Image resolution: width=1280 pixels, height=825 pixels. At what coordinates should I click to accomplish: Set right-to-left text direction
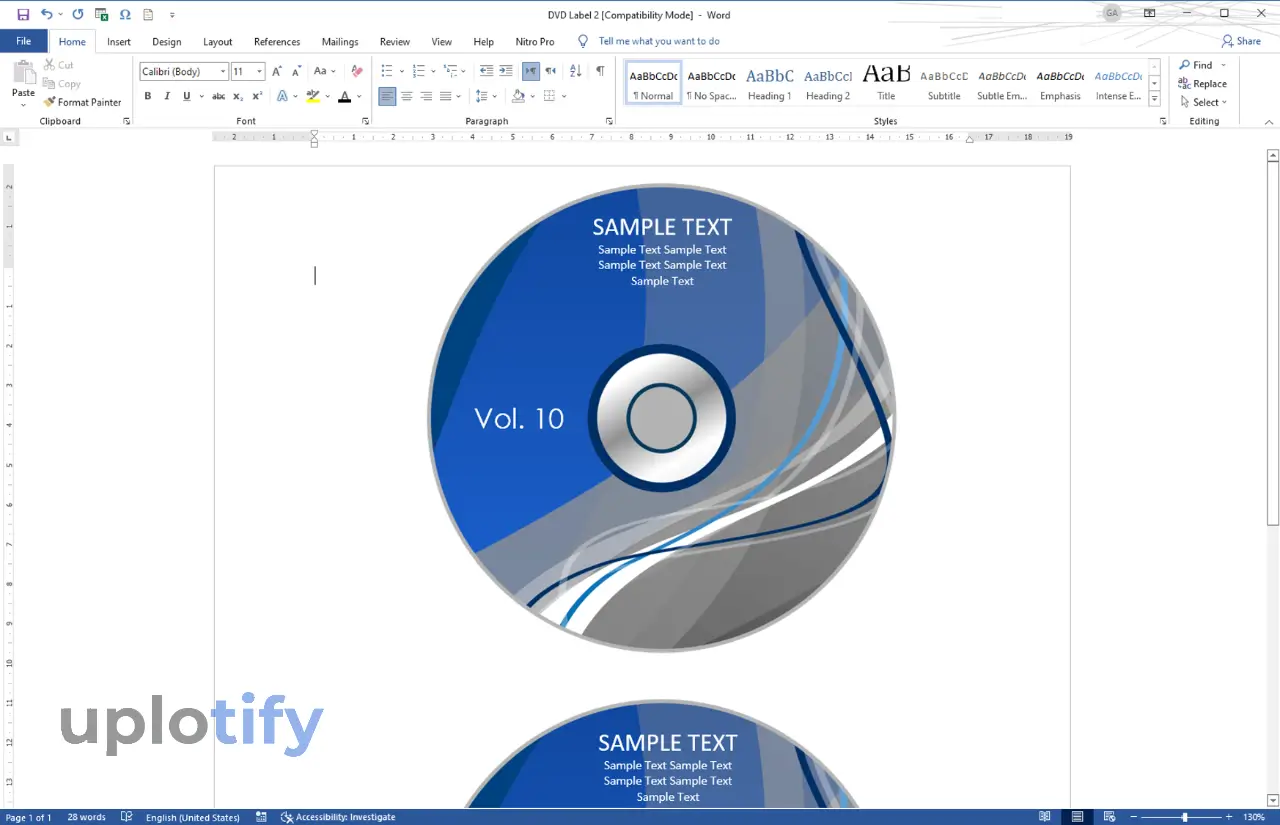pyautogui.click(x=550, y=71)
